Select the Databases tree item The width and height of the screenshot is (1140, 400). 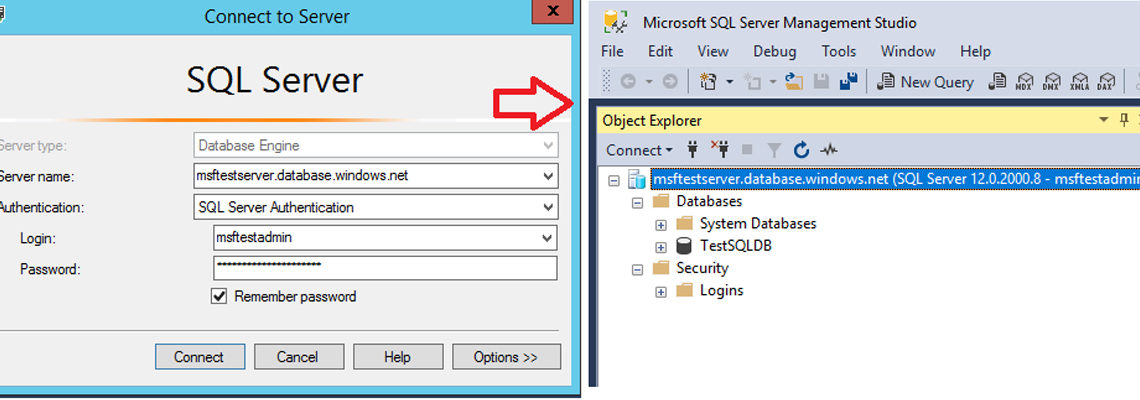pyautogui.click(x=709, y=201)
